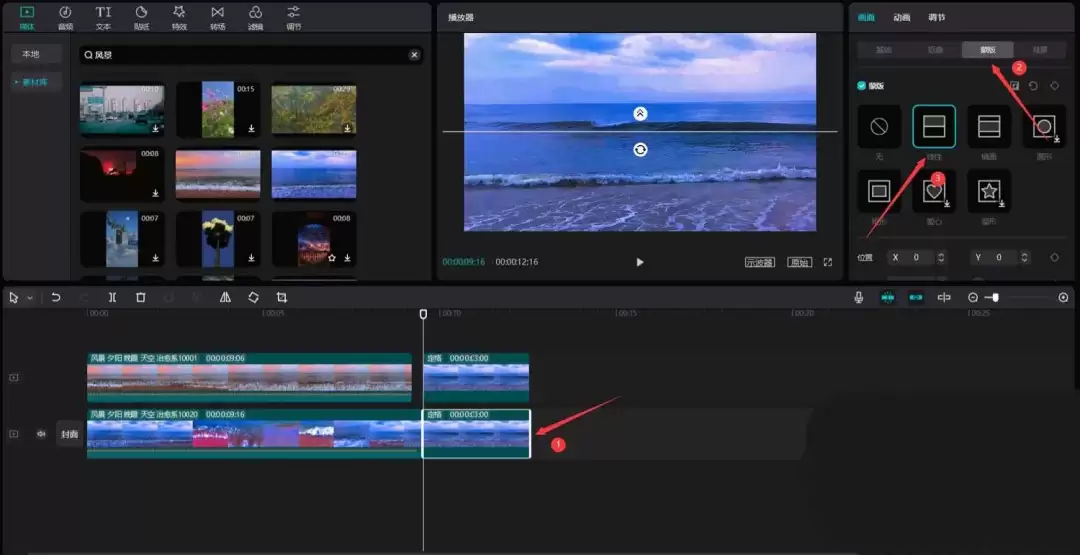Select the crop tool in timeline toolbar

tap(282, 298)
